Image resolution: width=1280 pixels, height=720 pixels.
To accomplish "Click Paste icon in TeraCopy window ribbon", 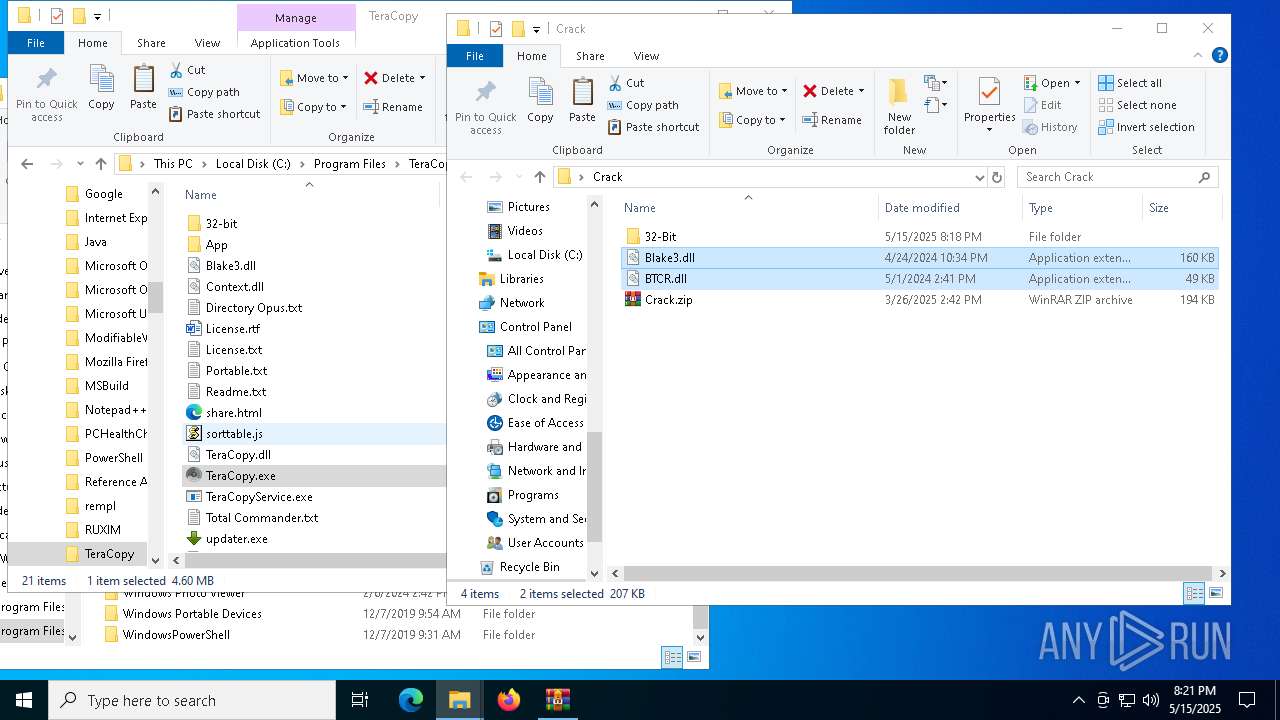I will coord(143,88).
